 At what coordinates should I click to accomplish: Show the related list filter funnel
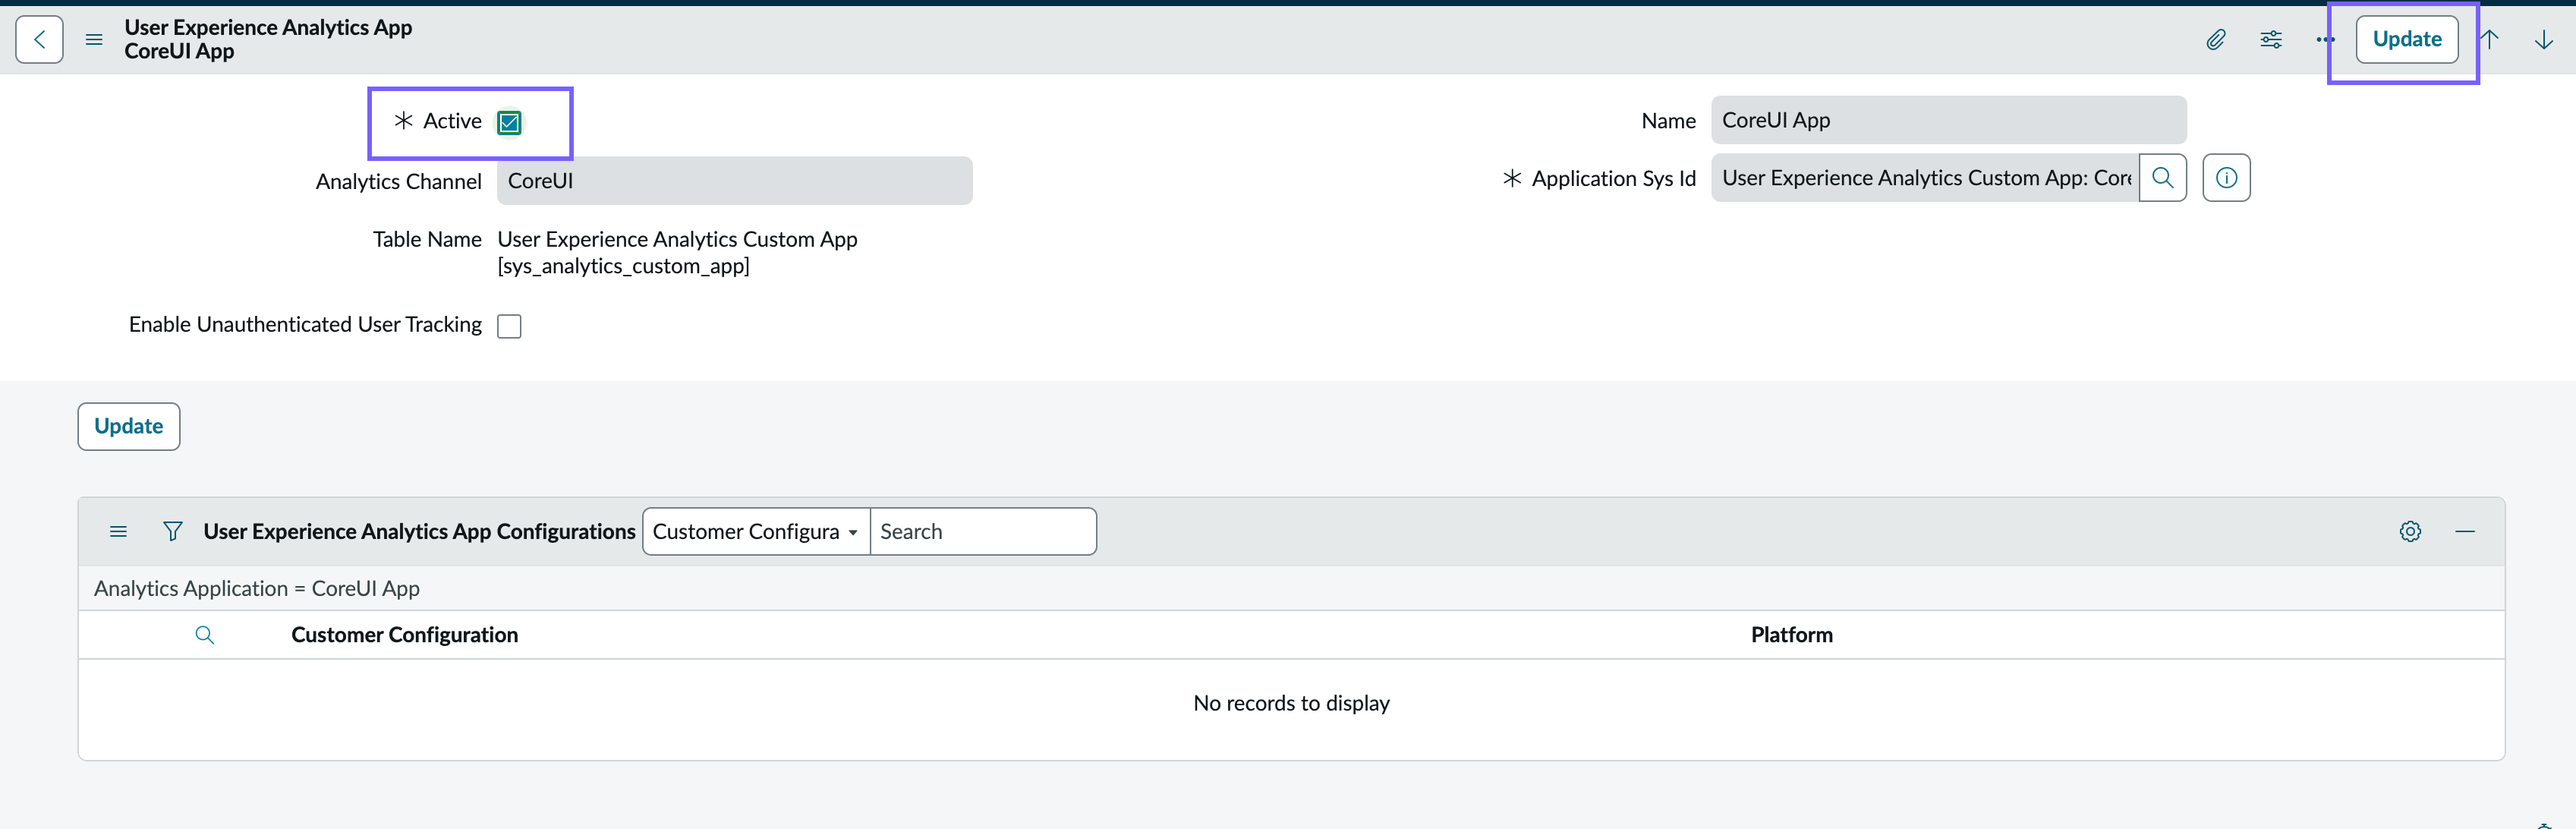click(173, 532)
